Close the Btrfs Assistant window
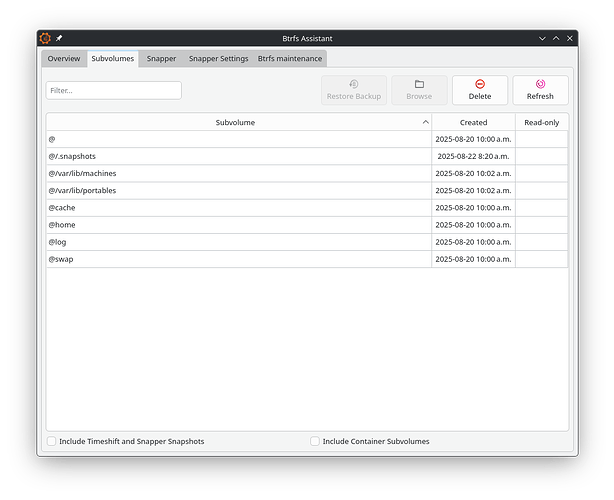This screenshot has width=614, height=500. coord(570,38)
